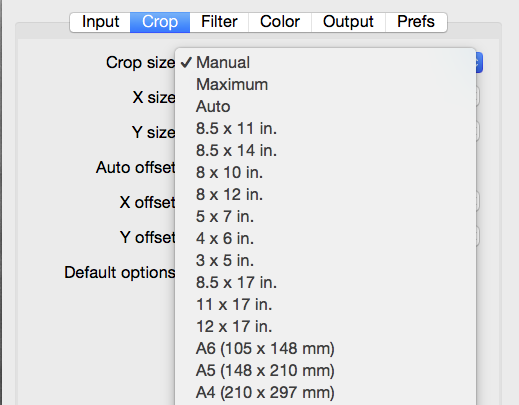Viewport: 519px width, 405px height.
Task: Select A5 (148 x 210 mm) option
Action: [325, 370]
